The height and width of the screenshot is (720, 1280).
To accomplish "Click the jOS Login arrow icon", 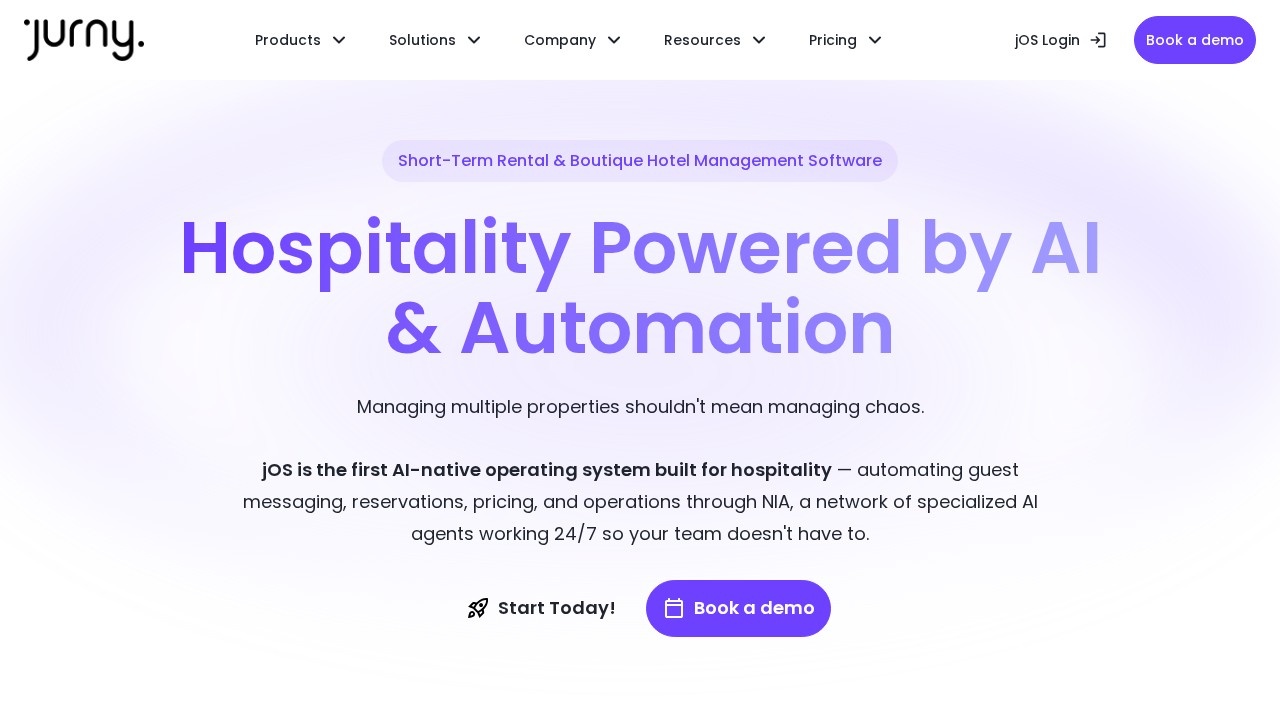I will [1098, 40].
